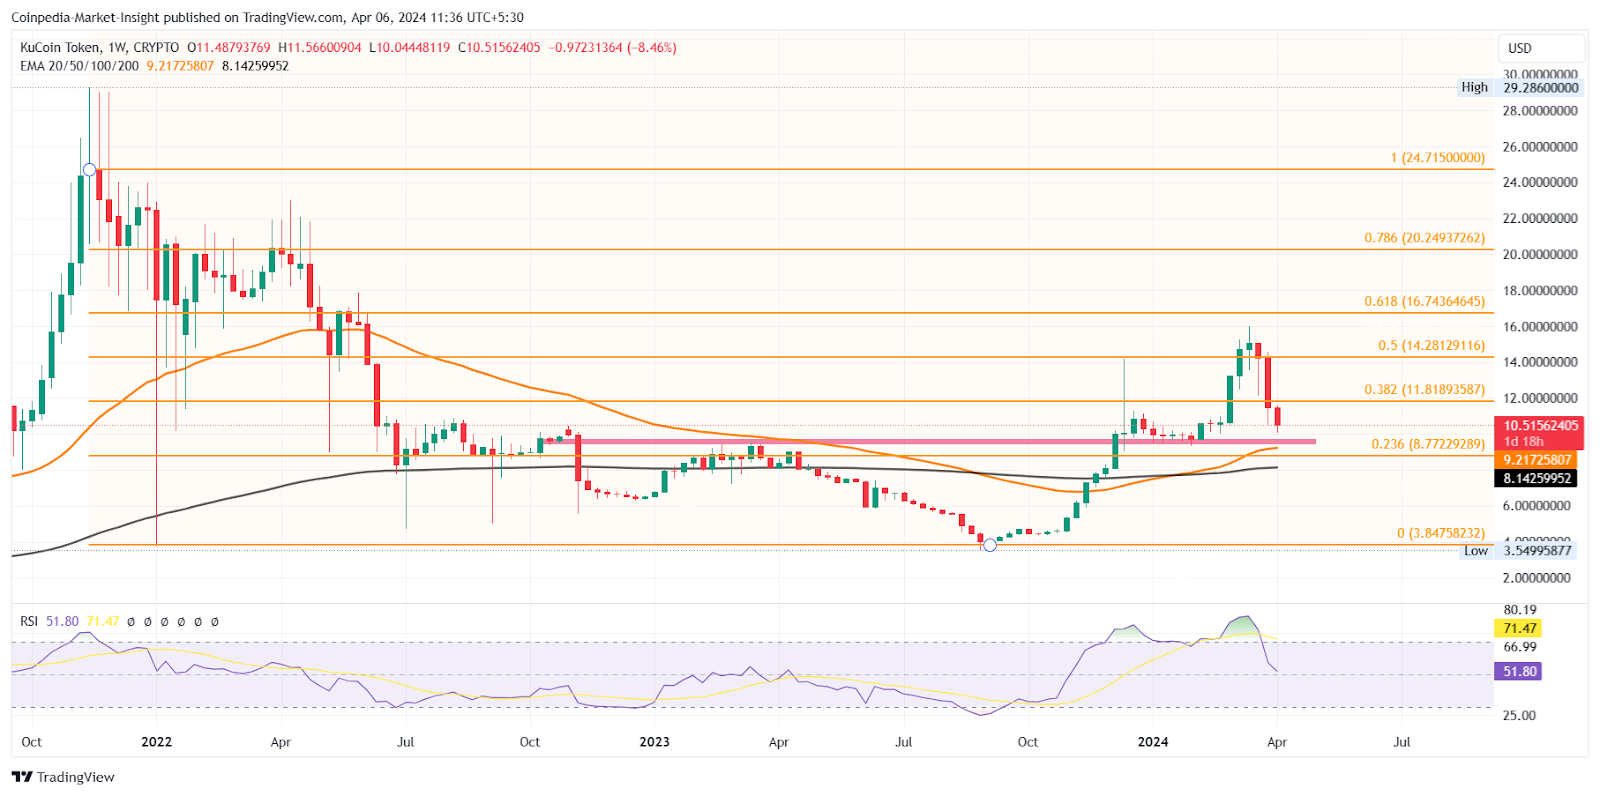Viewport: 1600px width, 796px height.
Task: Click the EMA 20/50/100/200 indicator legend
Action: click(x=79, y=65)
